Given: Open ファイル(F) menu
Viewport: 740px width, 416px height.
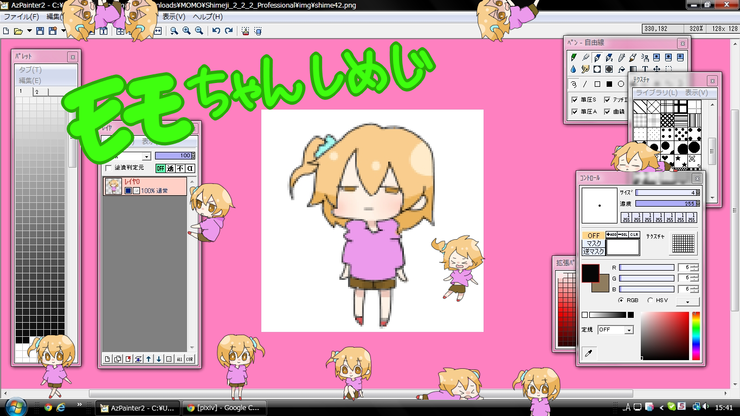Looking at the screenshot, I should (21, 17).
